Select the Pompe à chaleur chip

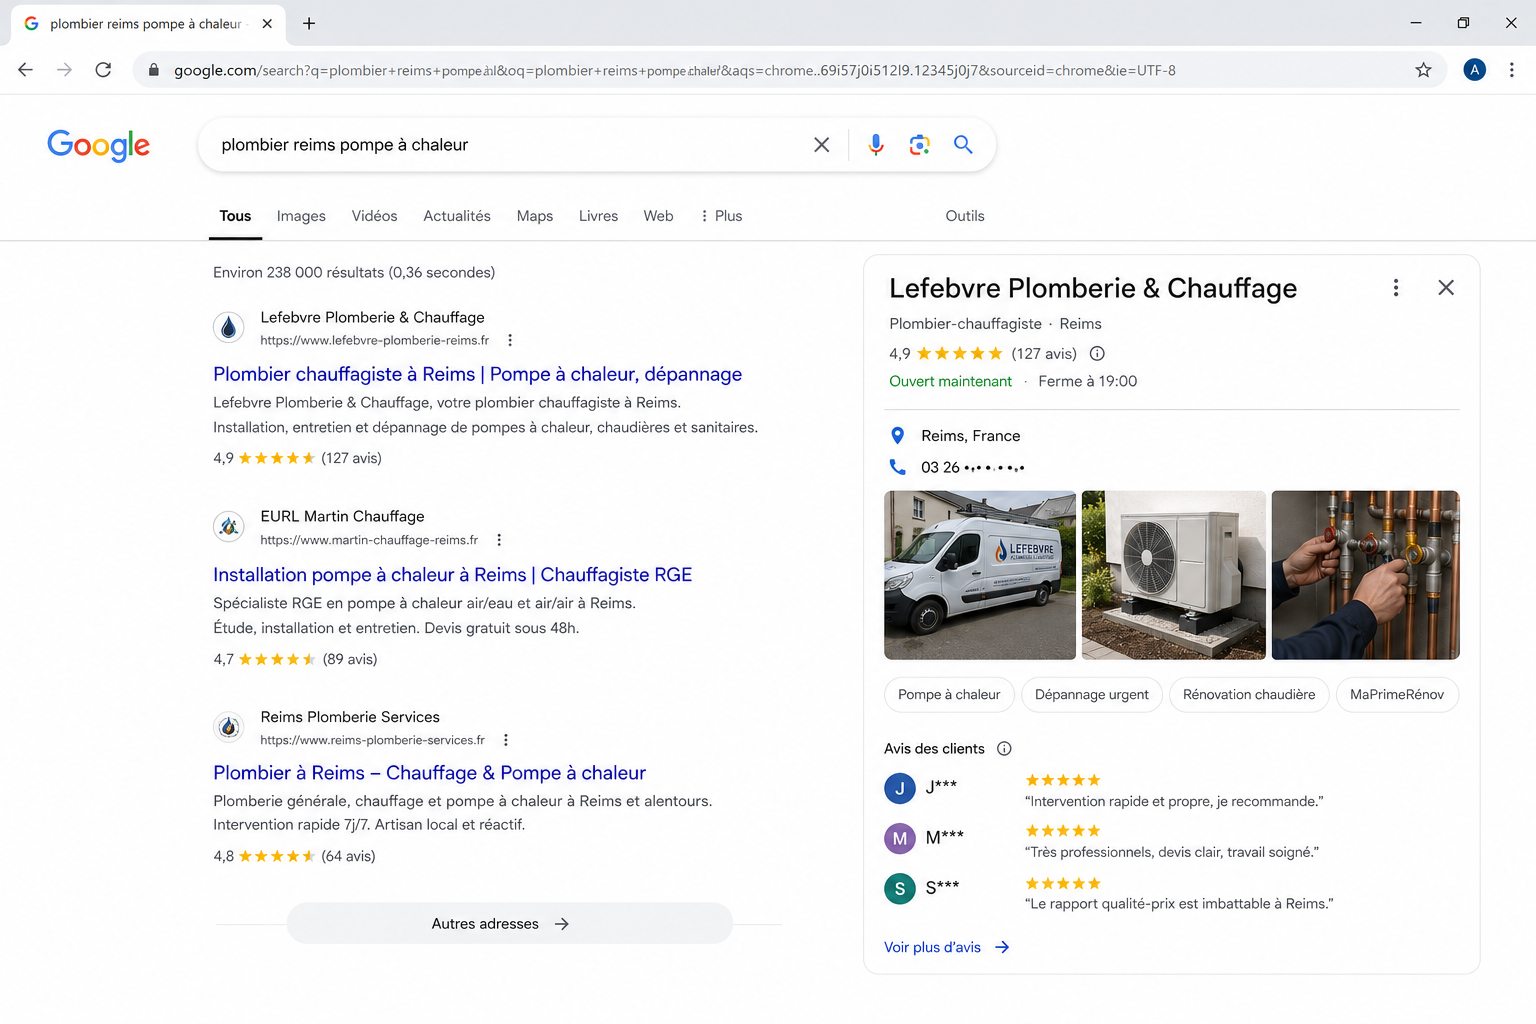949,695
